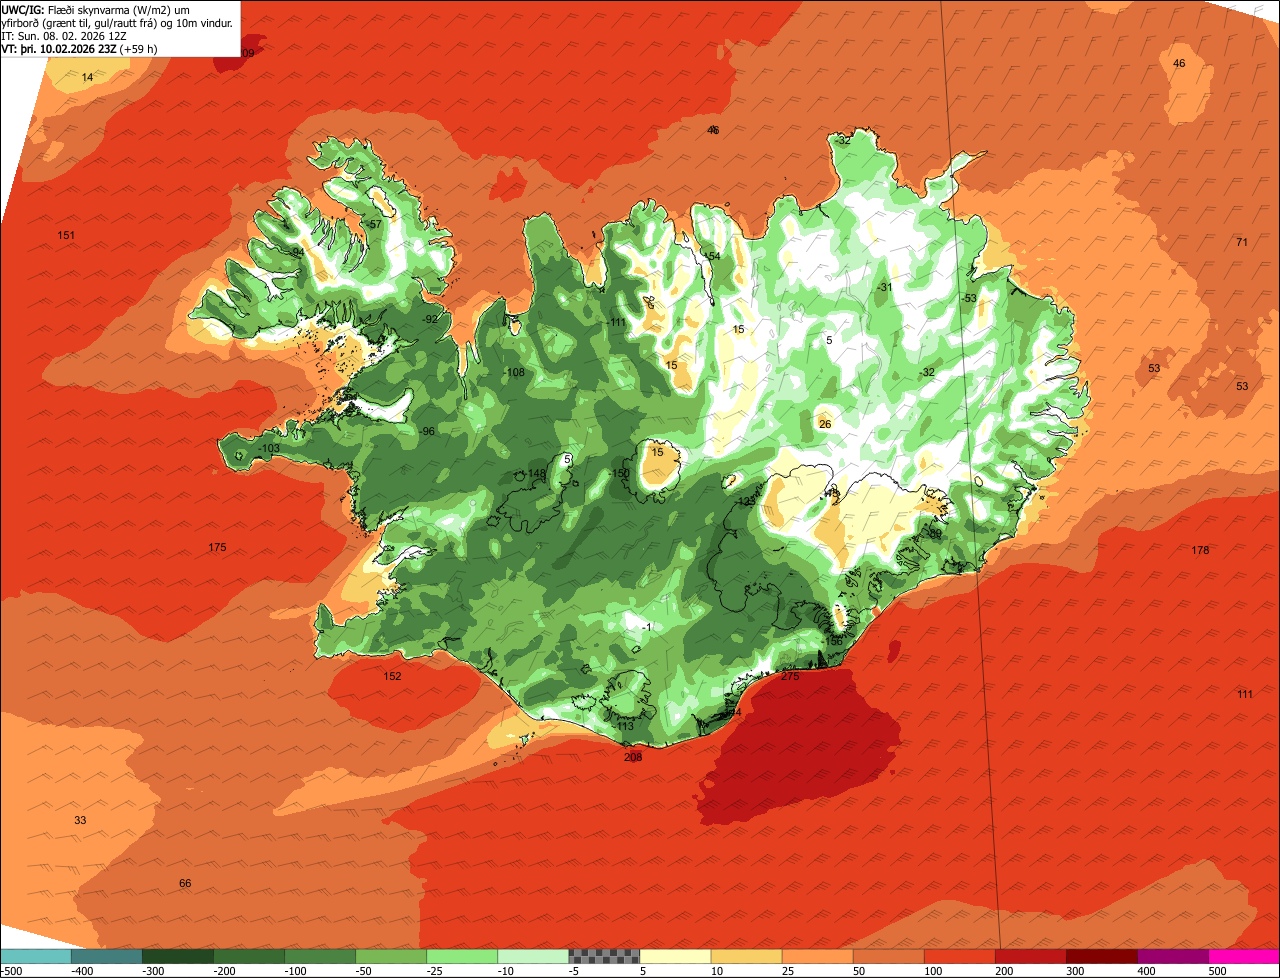
Task: Click the 'IT: Sun. 08. 02. 2026 12Z' line
Action: [x=64, y=36]
